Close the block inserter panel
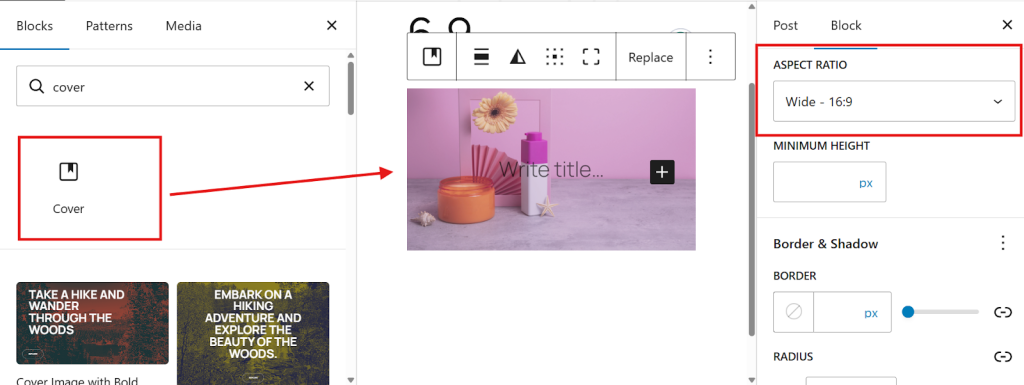This screenshot has width=1024, height=385. 332,25
